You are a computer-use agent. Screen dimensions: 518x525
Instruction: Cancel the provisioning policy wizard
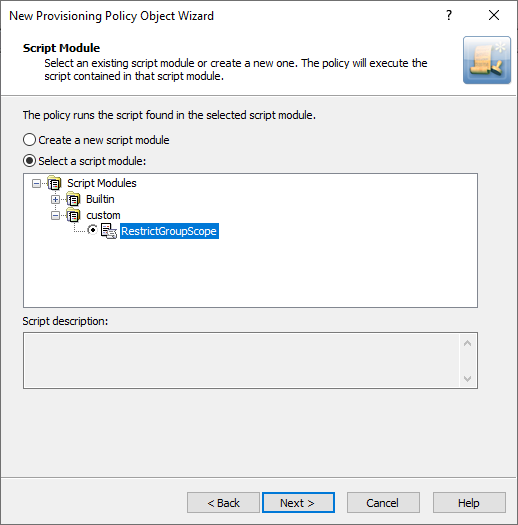tap(383, 503)
